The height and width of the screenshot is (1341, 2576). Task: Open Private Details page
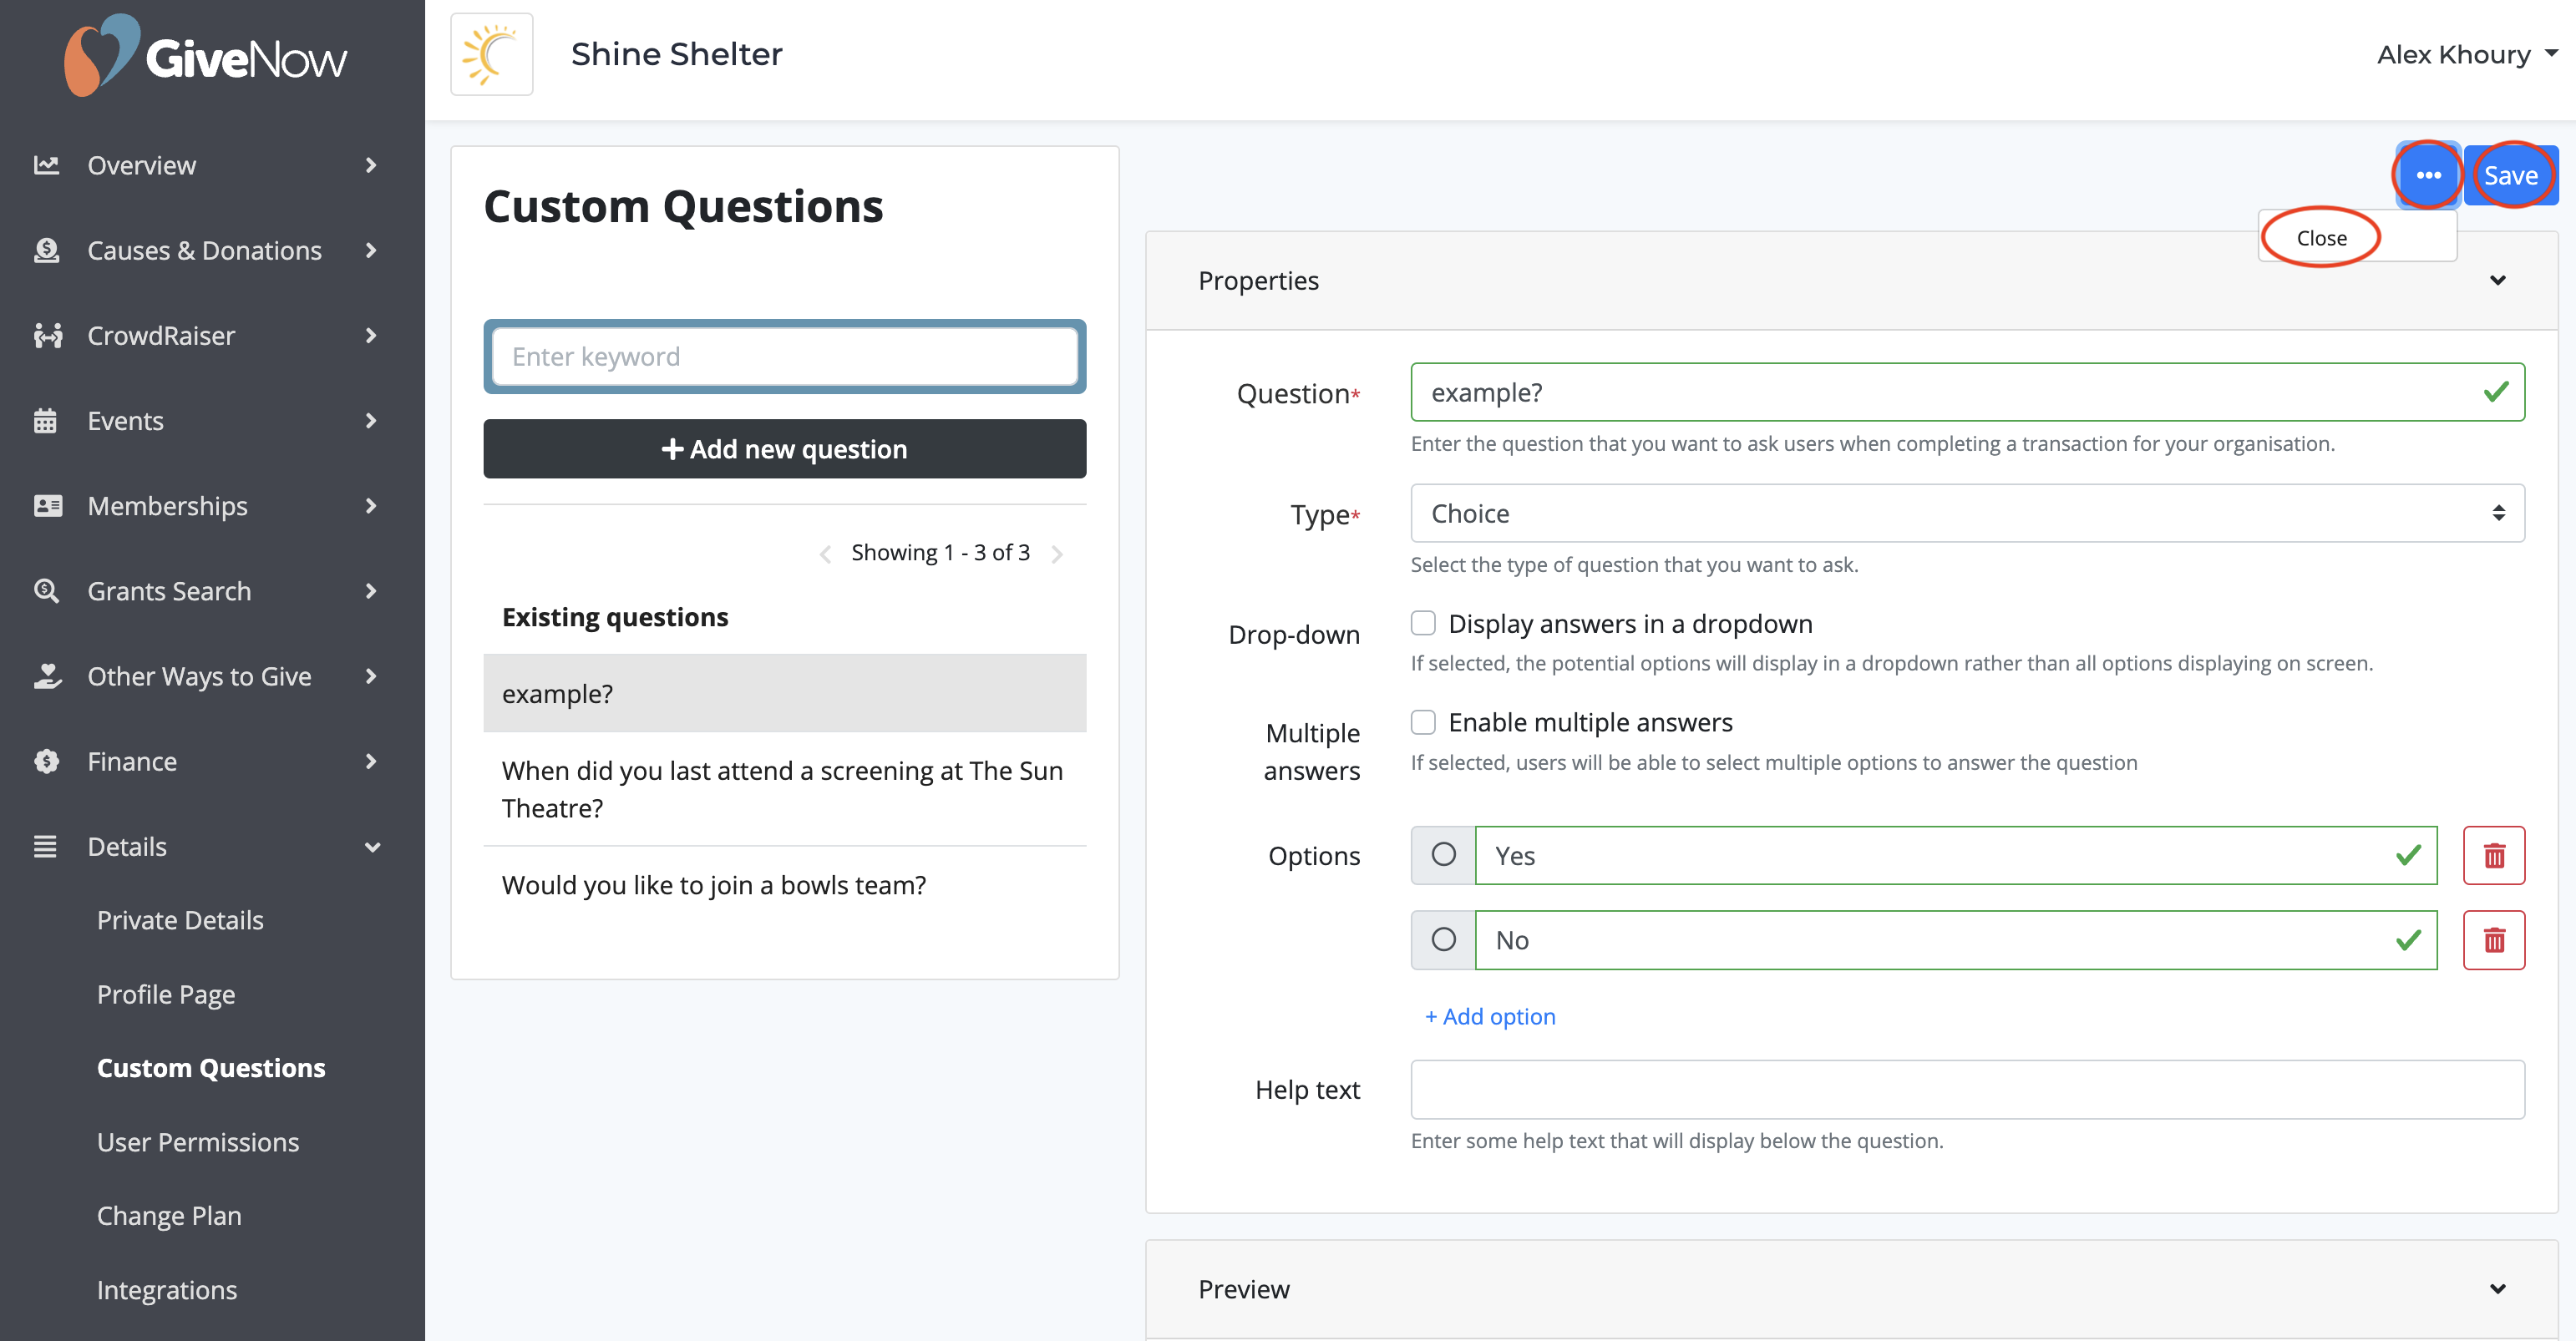coord(180,920)
